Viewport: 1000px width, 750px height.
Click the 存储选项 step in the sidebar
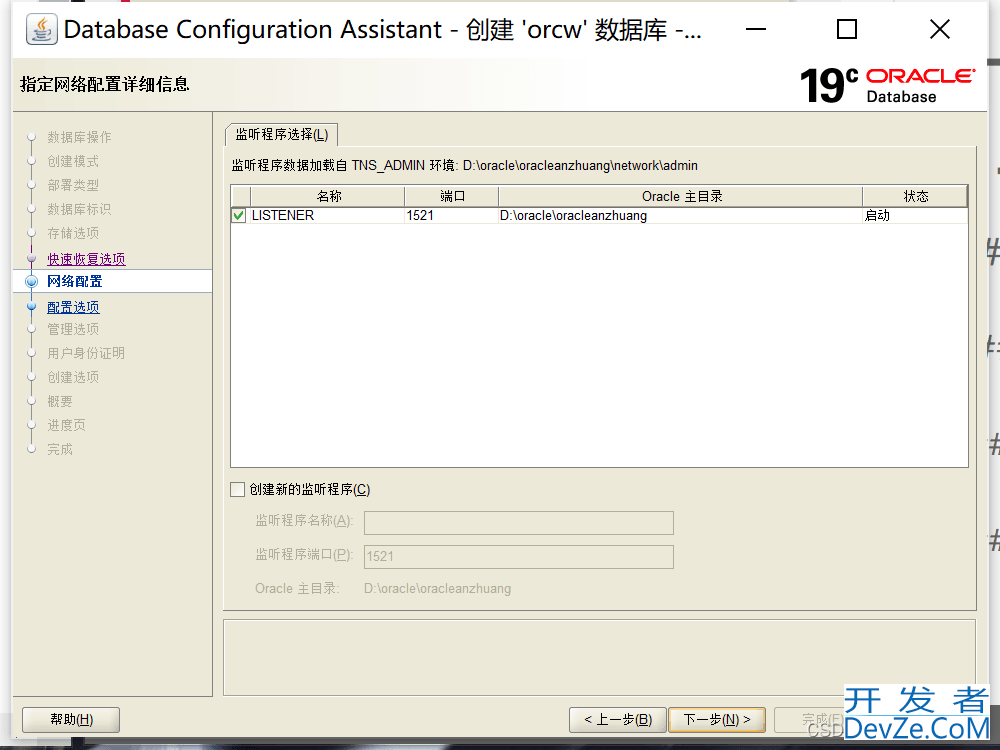pyautogui.click(x=73, y=233)
